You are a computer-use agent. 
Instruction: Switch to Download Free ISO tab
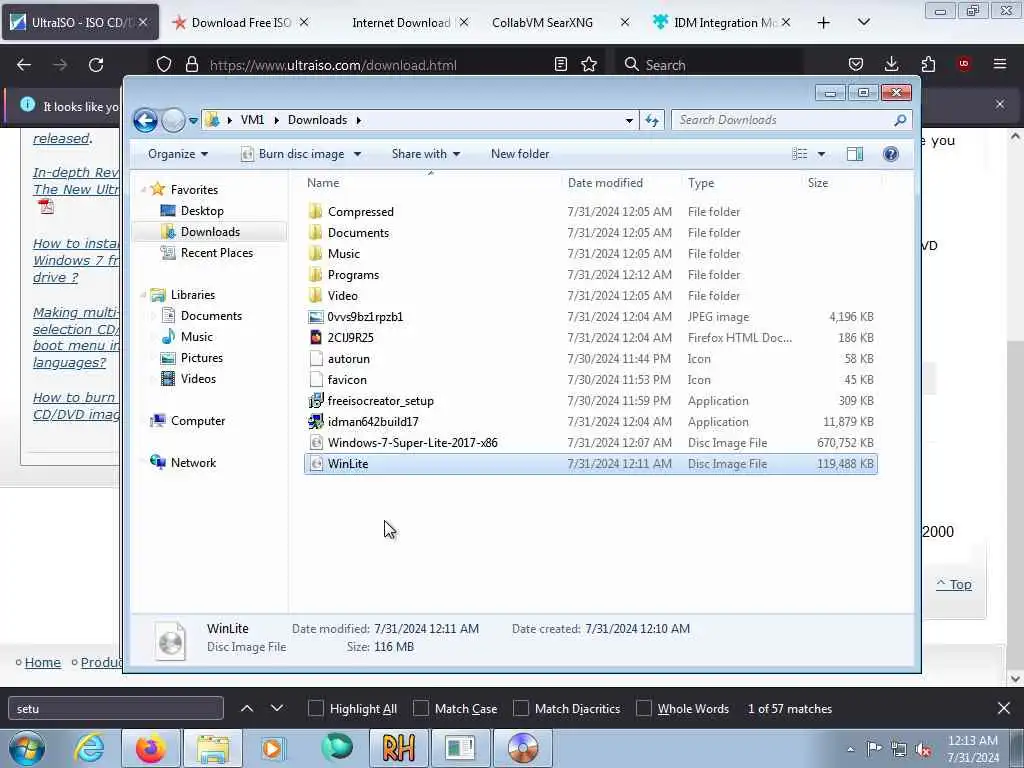(x=240, y=22)
